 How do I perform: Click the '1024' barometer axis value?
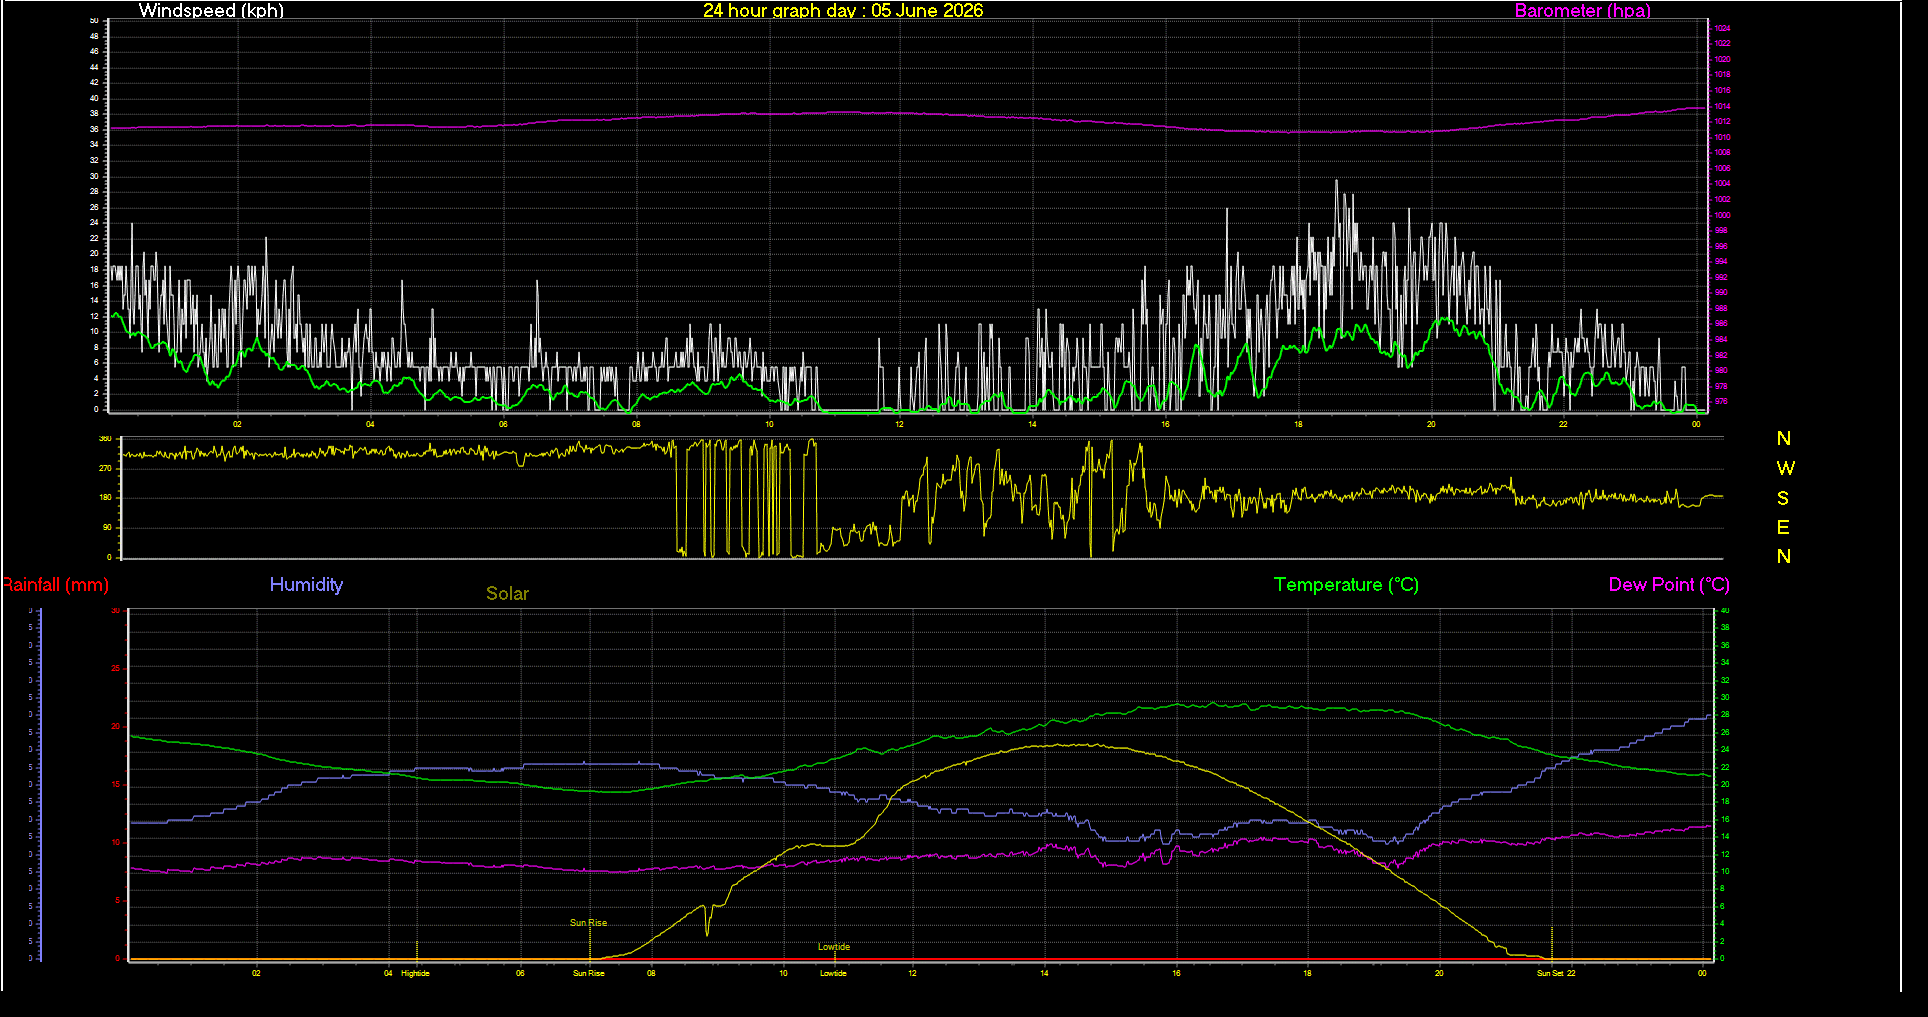[1722, 28]
